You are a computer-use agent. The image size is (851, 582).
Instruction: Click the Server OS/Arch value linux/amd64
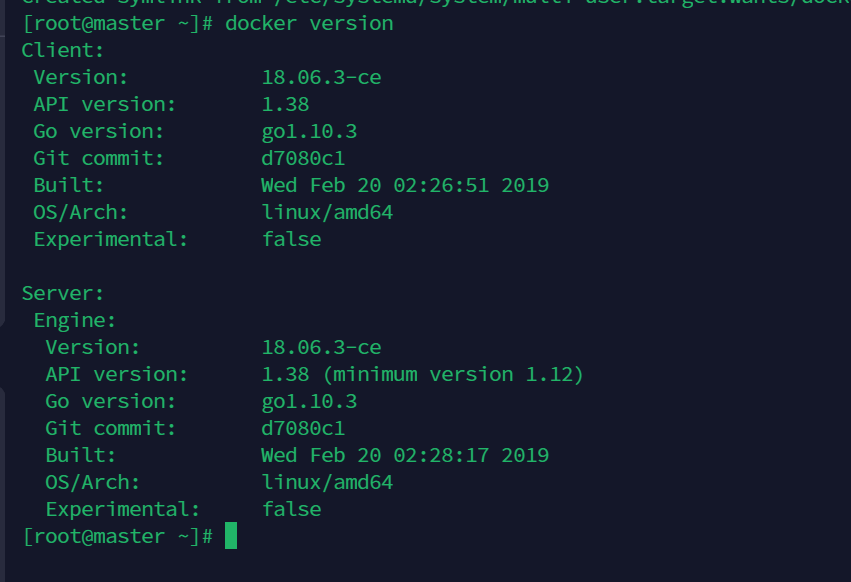click(x=327, y=482)
